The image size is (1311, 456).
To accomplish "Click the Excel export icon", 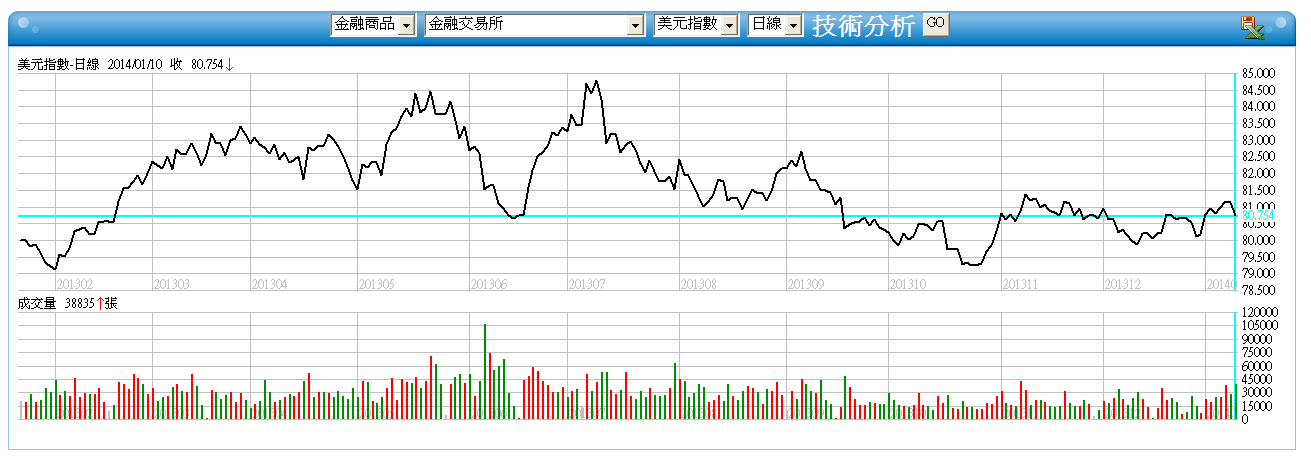I will (x=1252, y=27).
